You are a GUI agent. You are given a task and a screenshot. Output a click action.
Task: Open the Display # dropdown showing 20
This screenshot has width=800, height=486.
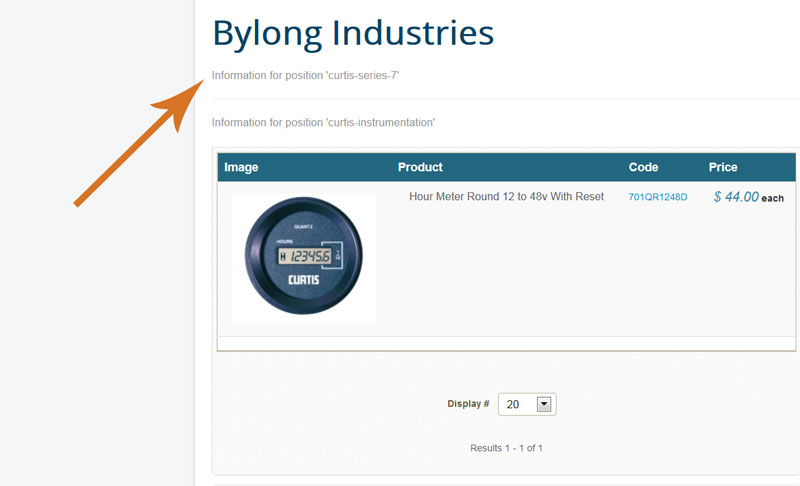tap(527, 404)
